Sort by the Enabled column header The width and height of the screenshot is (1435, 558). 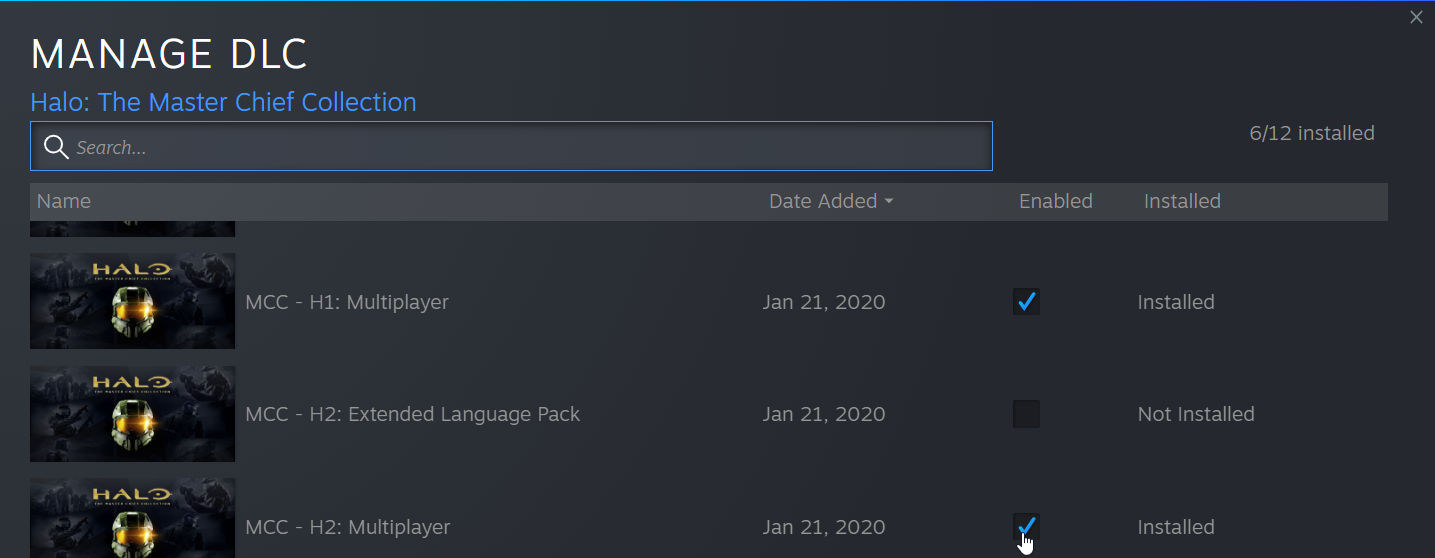pyautogui.click(x=1055, y=201)
